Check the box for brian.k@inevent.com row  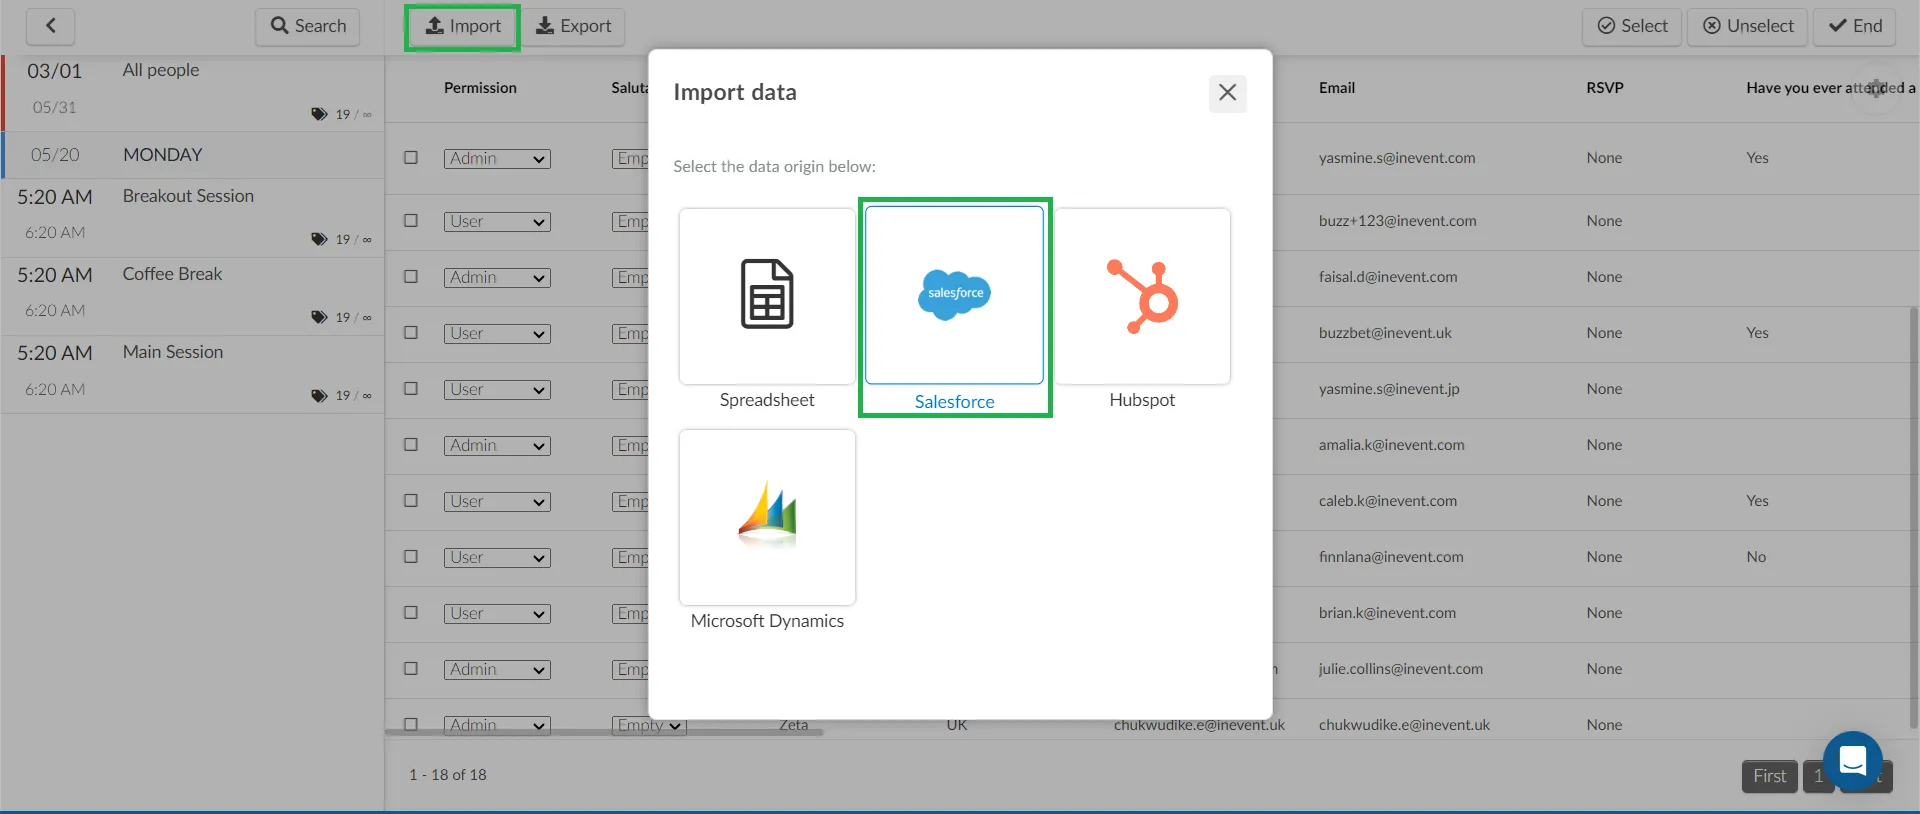[x=411, y=612]
